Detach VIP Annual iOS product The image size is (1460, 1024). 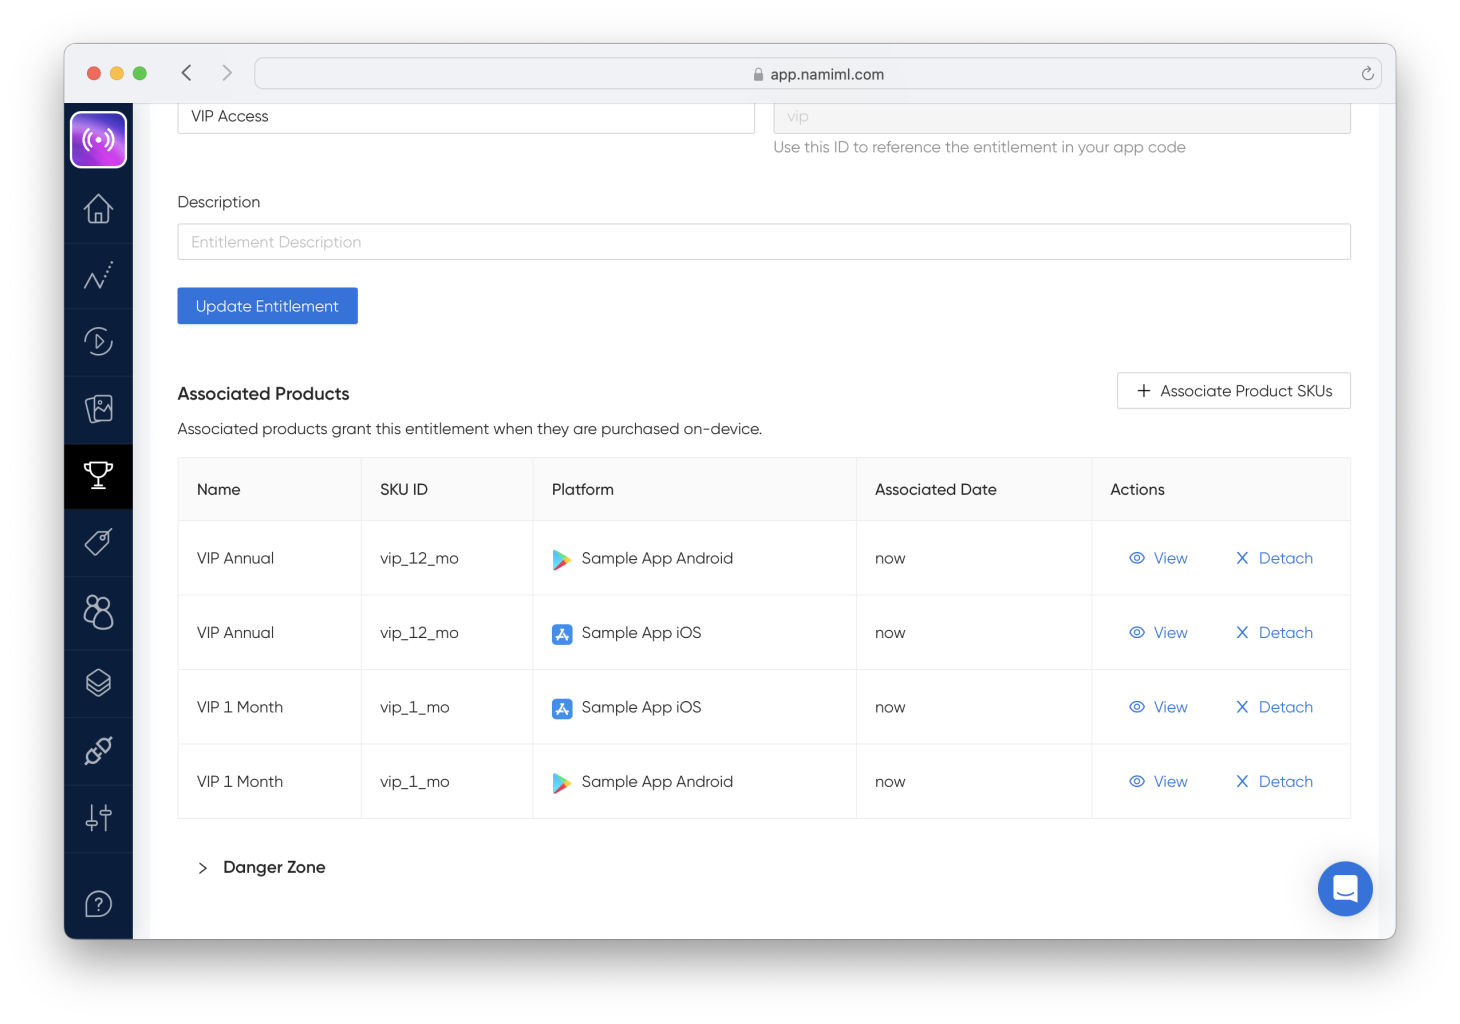[x=1274, y=632]
